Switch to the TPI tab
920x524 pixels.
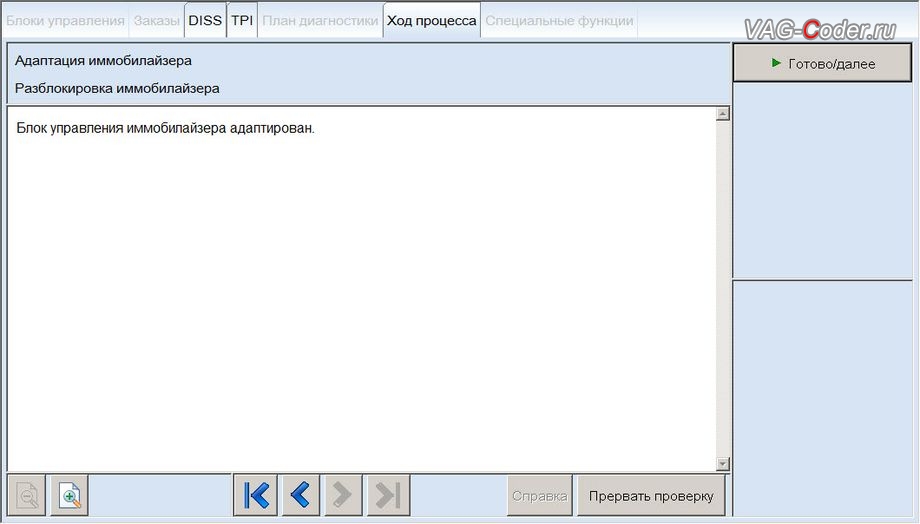[x=242, y=21]
